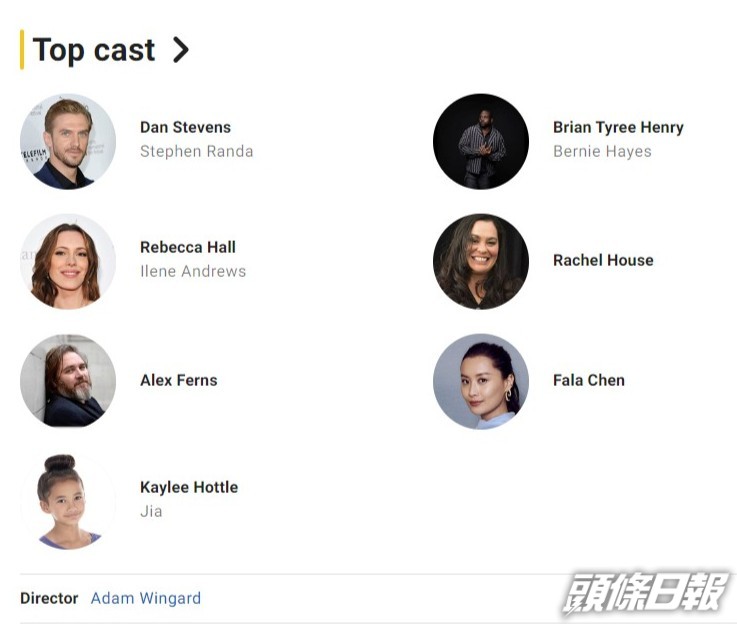This screenshot has width=737, height=624.
Task: Open Rebecca Hall profile photo
Action: pos(68,261)
